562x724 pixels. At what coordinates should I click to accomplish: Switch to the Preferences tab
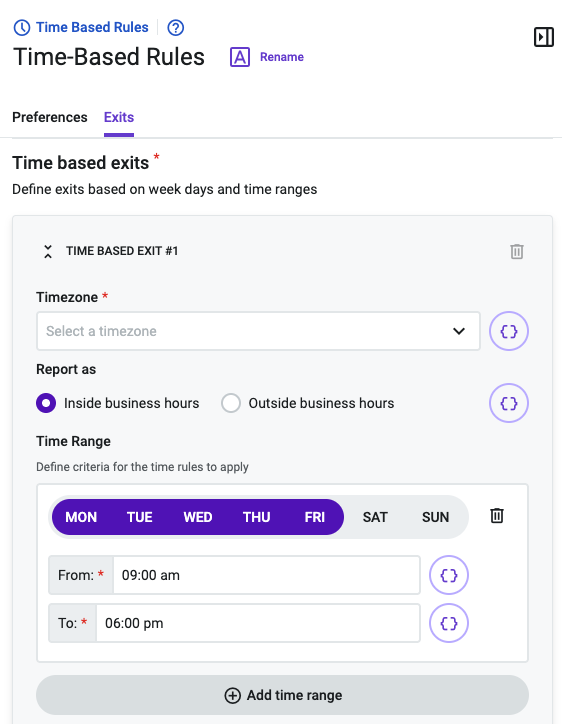coord(49,117)
